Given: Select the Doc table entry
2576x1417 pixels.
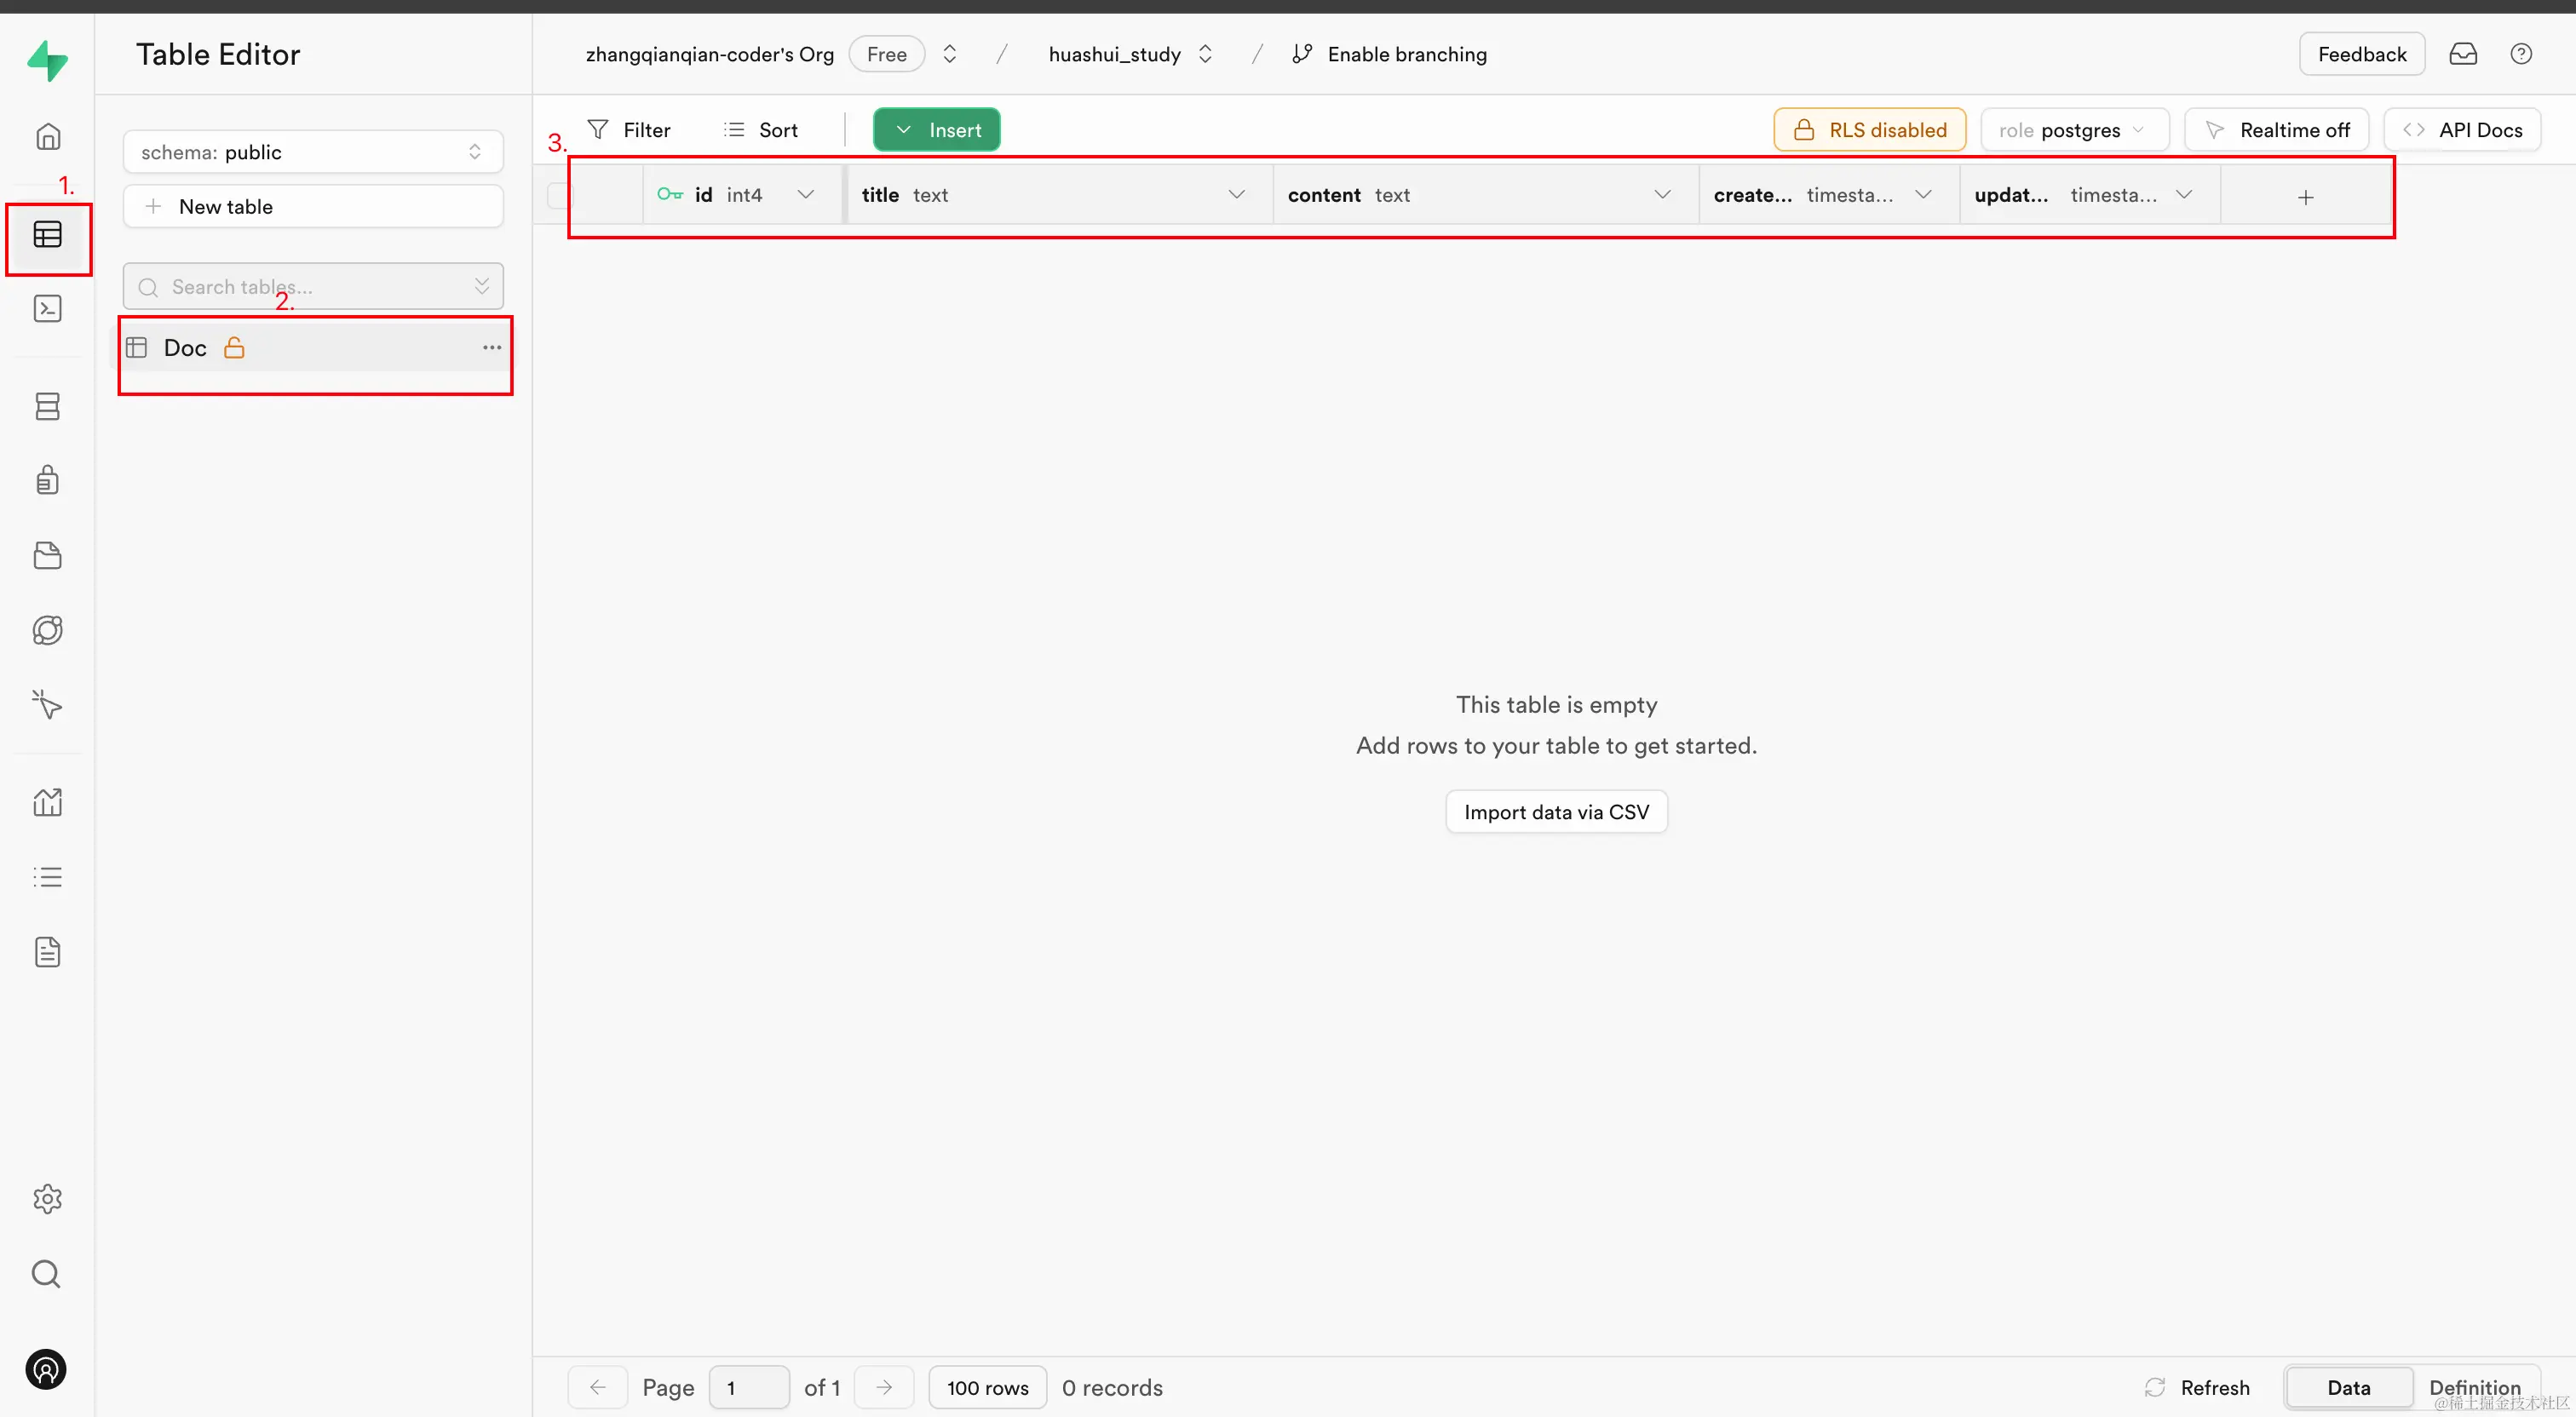Looking at the screenshot, I should pyautogui.click(x=186, y=348).
